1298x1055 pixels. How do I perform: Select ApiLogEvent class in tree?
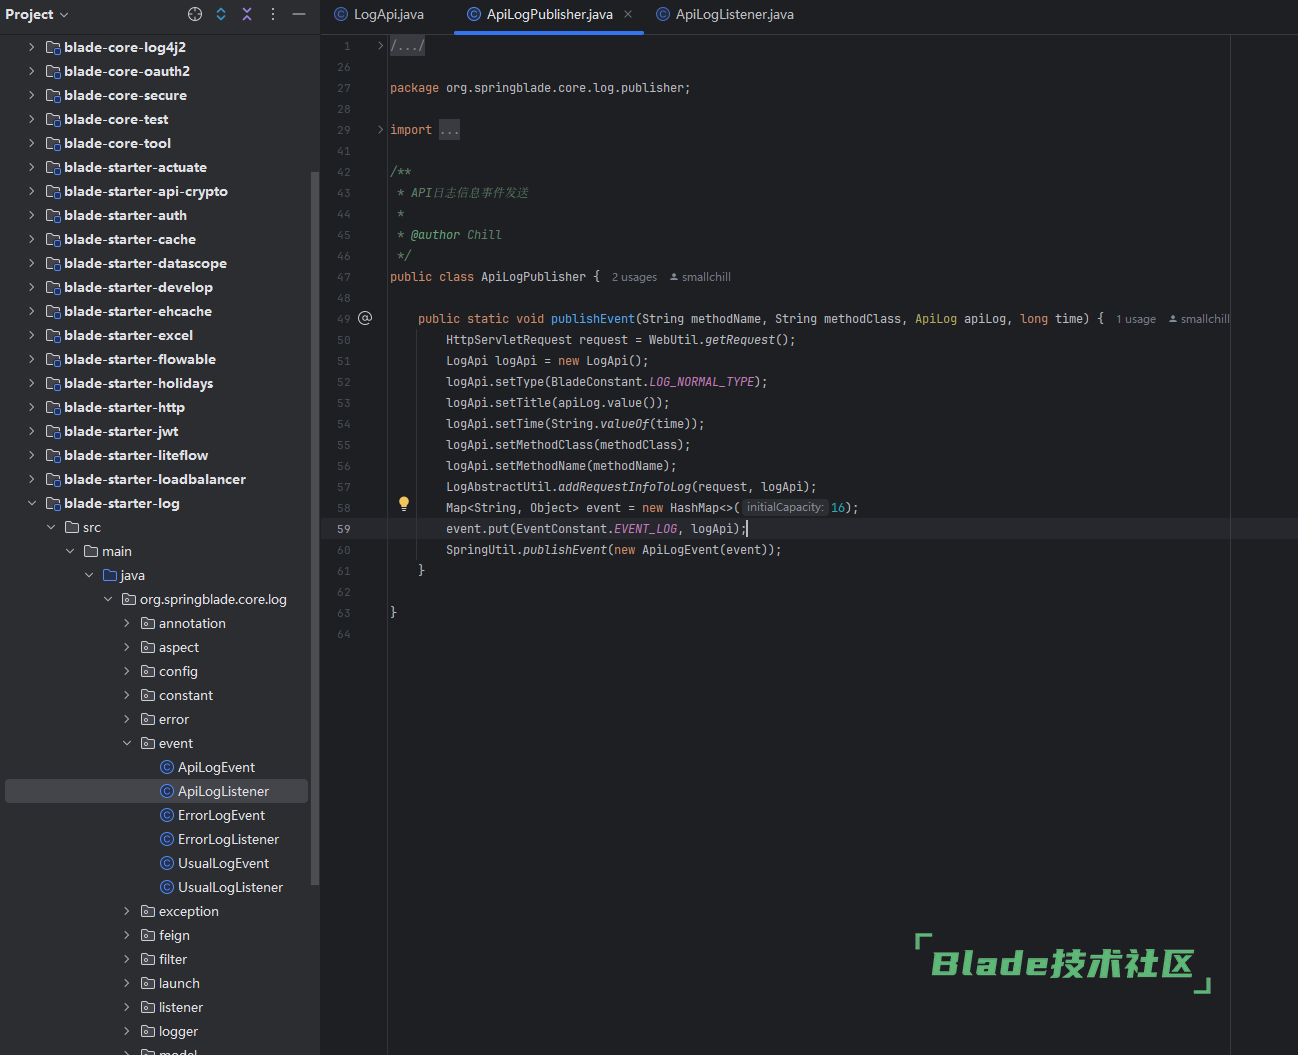[x=216, y=767]
